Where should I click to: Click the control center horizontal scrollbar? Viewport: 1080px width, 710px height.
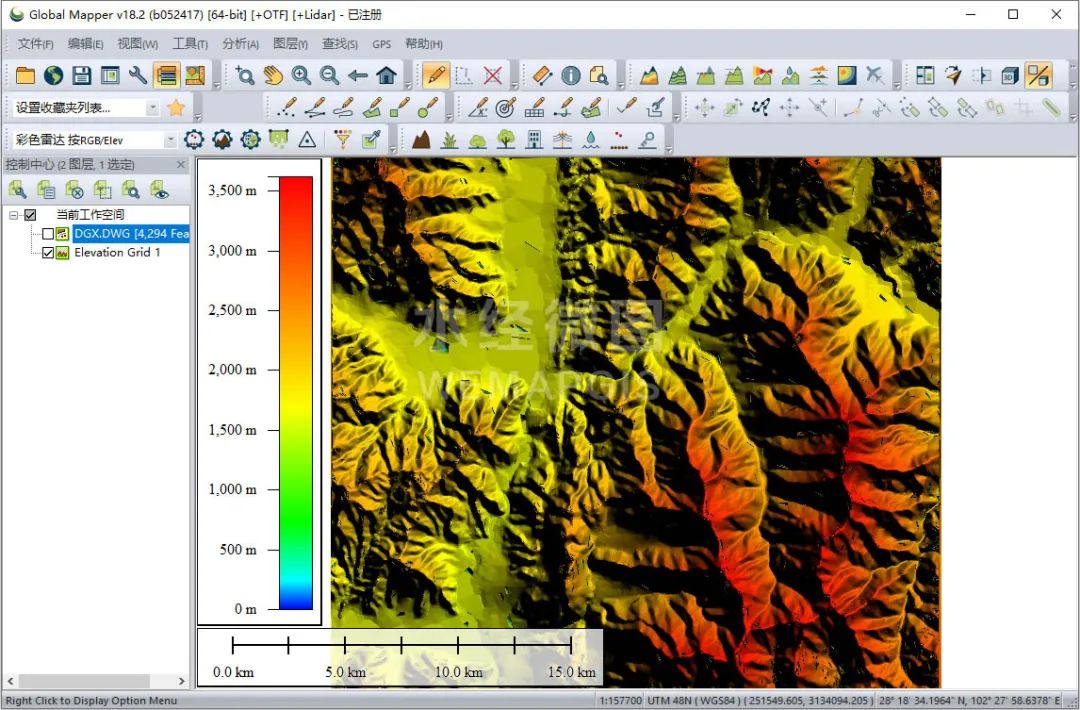coord(83,681)
